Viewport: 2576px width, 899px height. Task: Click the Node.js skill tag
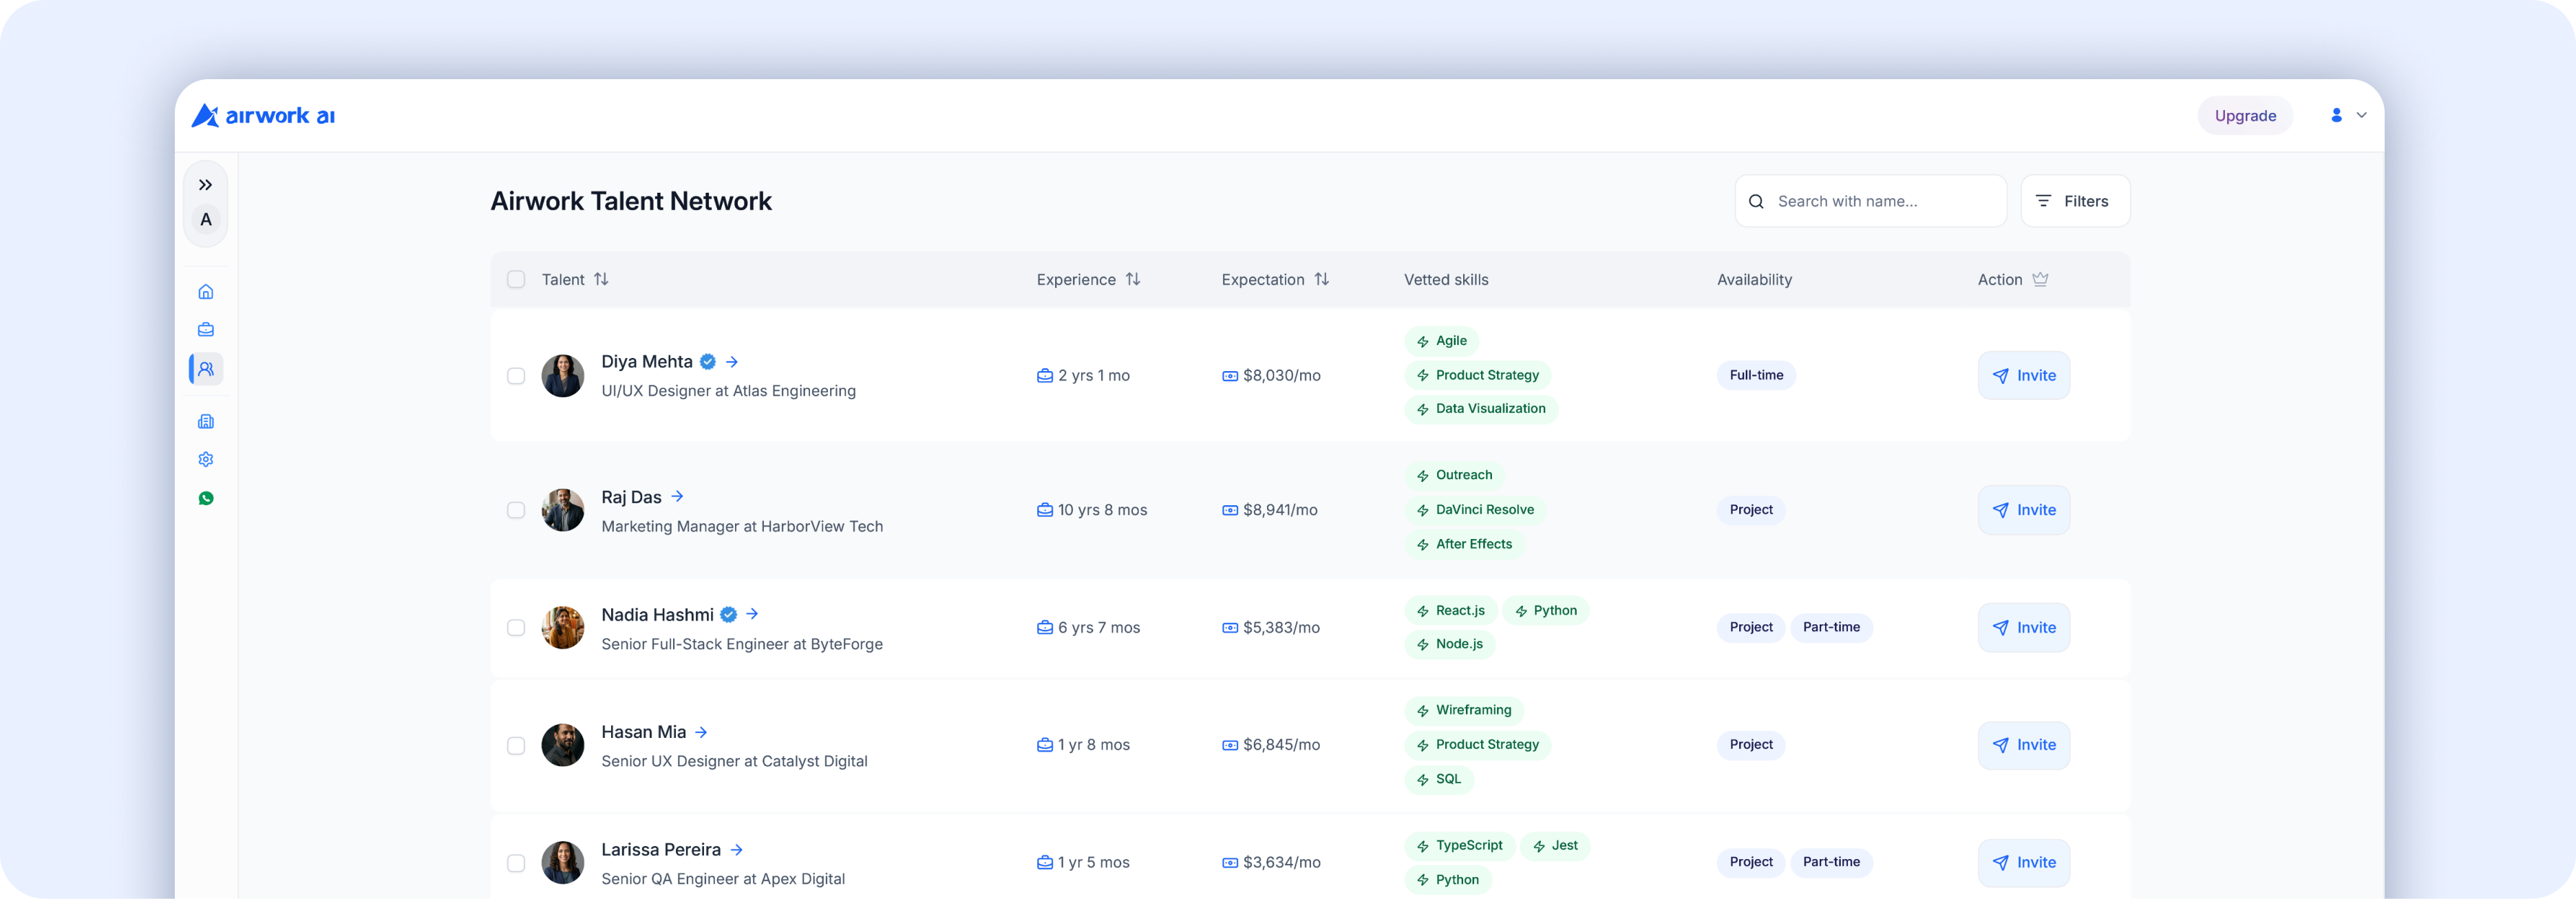point(1450,645)
